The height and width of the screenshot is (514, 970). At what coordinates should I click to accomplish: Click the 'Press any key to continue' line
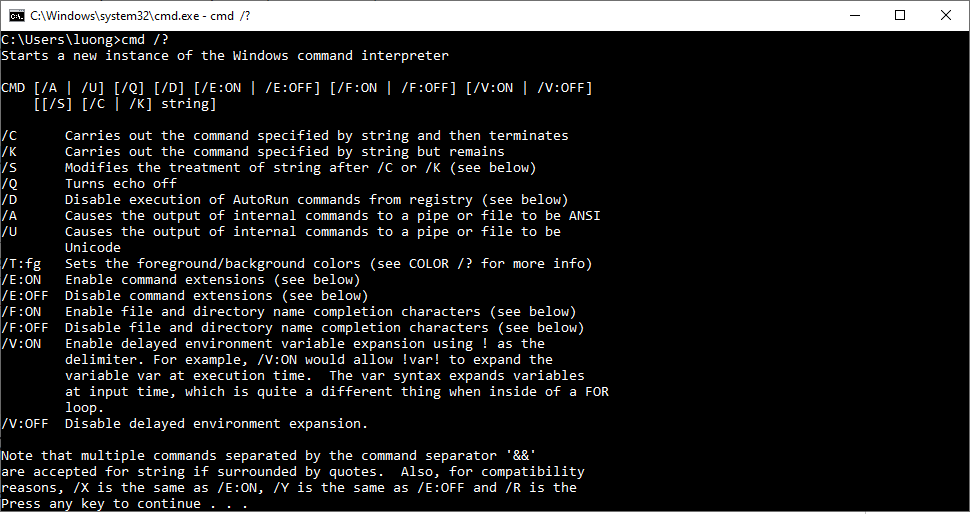tap(124, 503)
